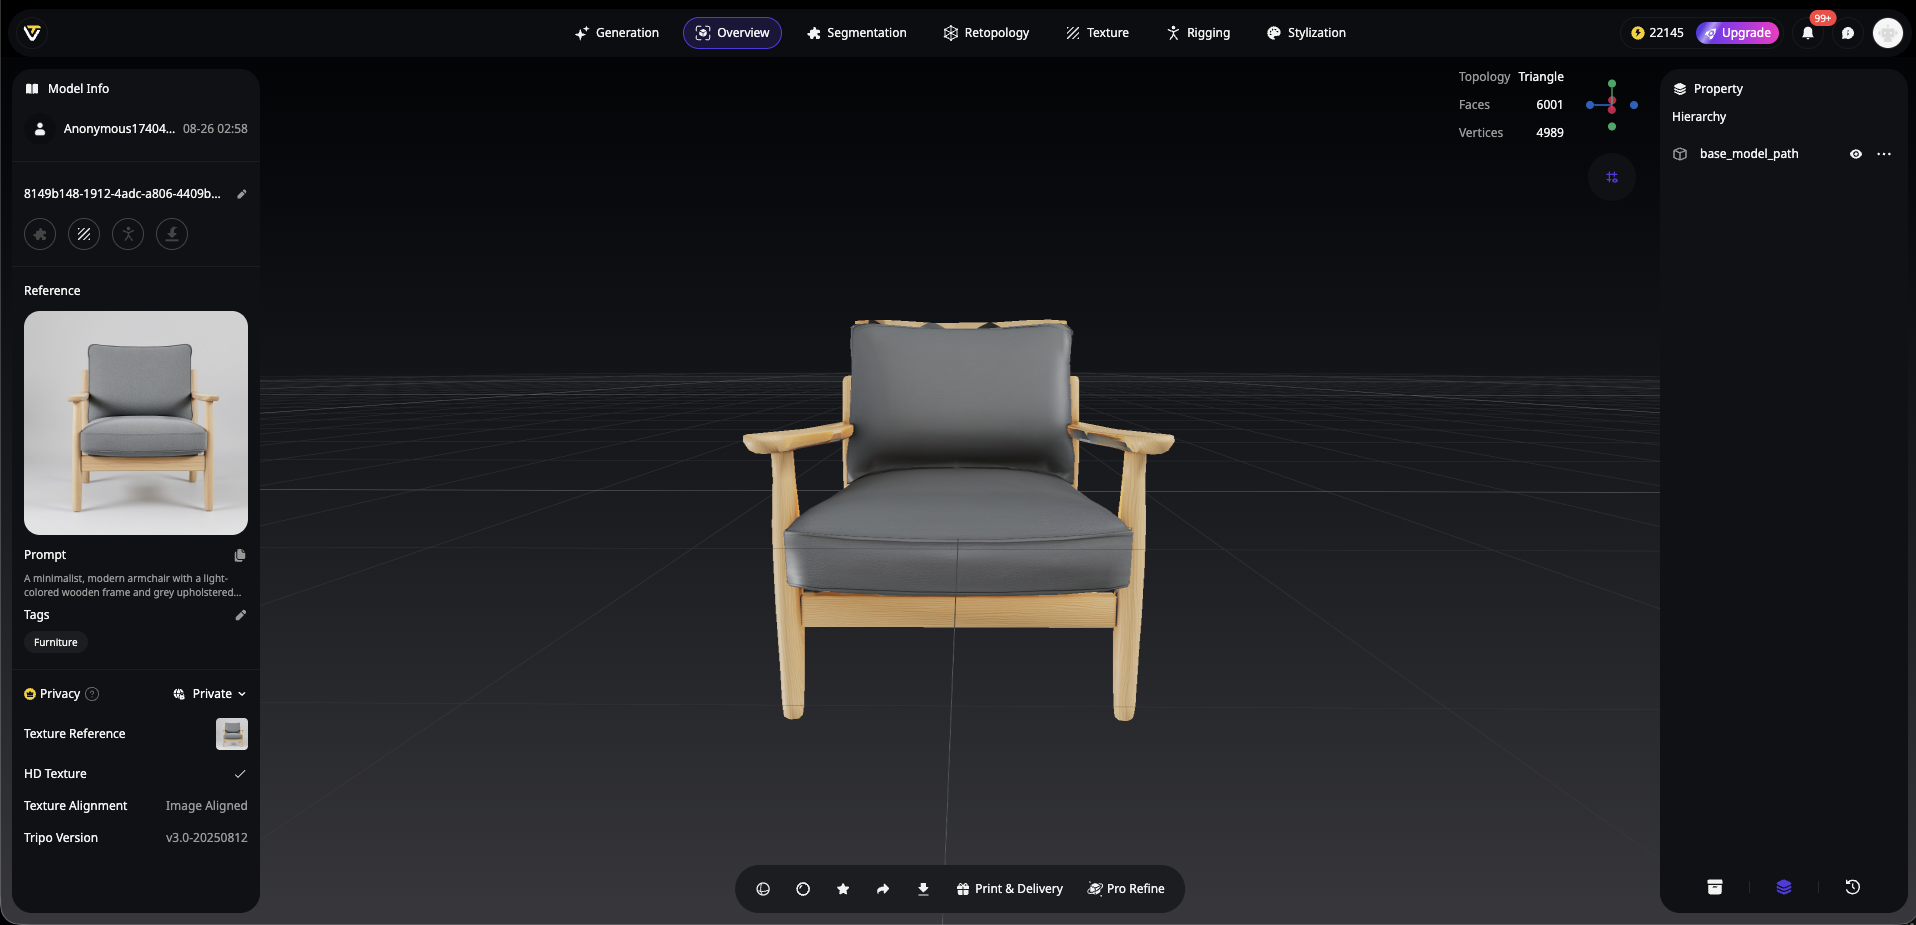Image resolution: width=1916 pixels, height=925 pixels.
Task: Toggle visibility of base_model_path
Action: pyautogui.click(x=1856, y=154)
